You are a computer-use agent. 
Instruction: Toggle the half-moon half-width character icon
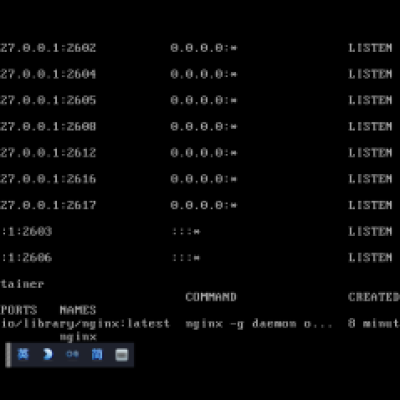pos(48,354)
